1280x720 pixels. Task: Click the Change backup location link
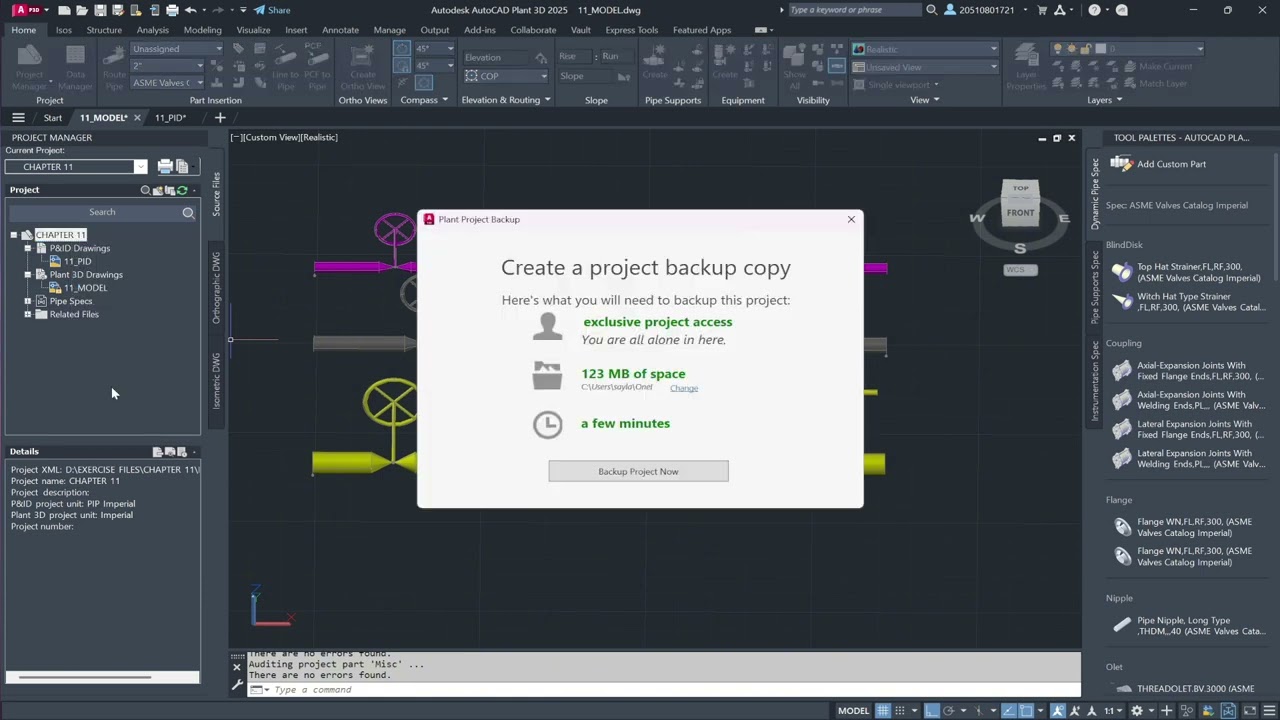point(684,388)
